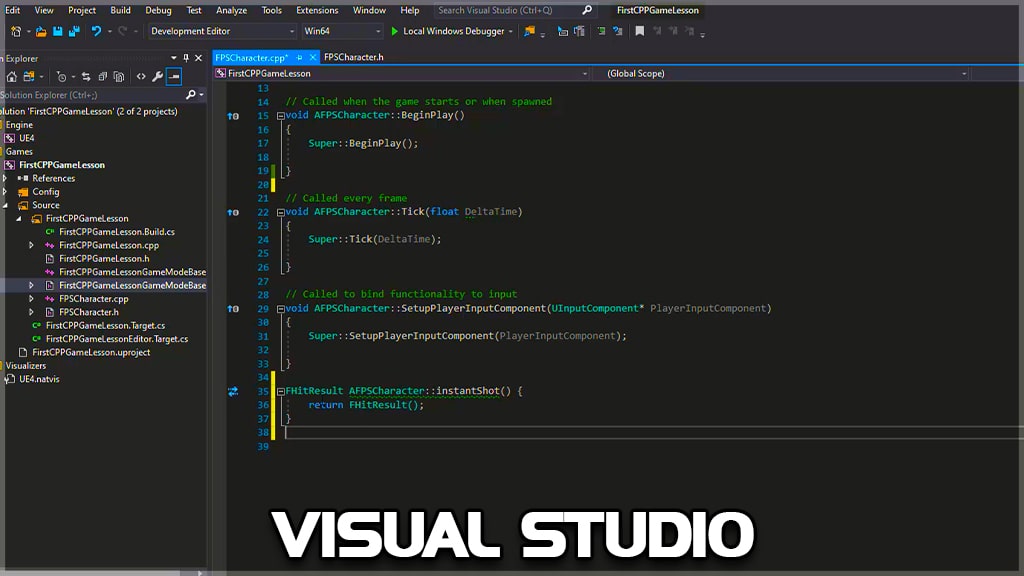Open the Win64 platform dropdown
Screen dimensions: 1024x576
tap(342, 31)
